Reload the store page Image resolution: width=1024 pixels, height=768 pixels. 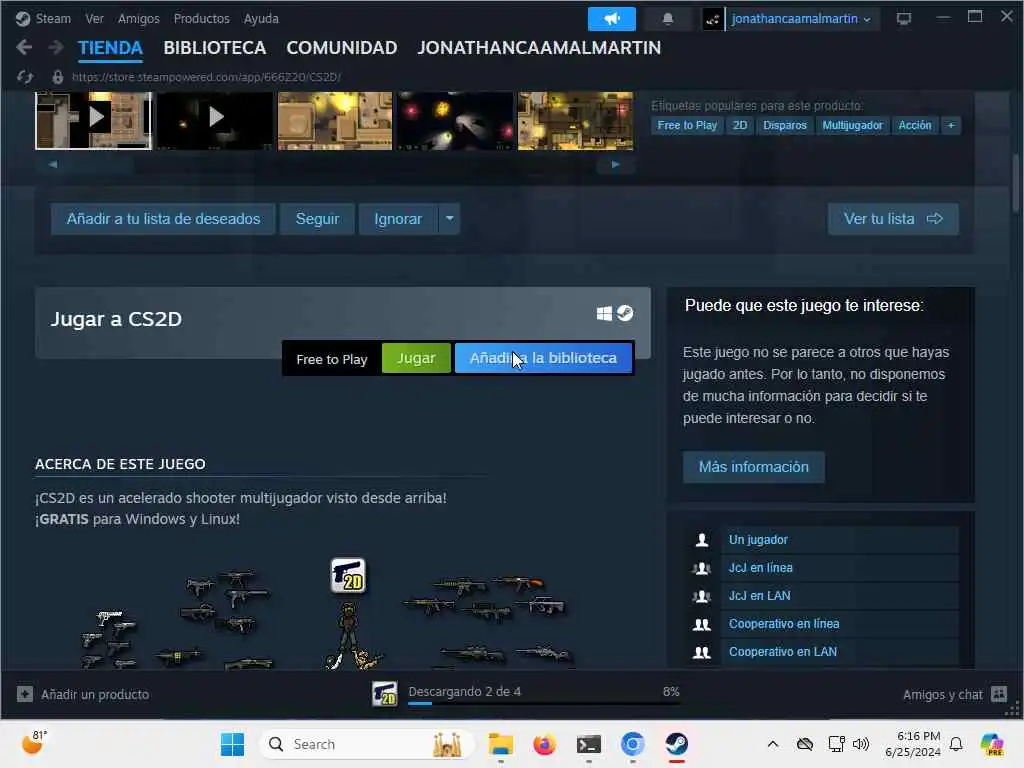click(25, 77)
